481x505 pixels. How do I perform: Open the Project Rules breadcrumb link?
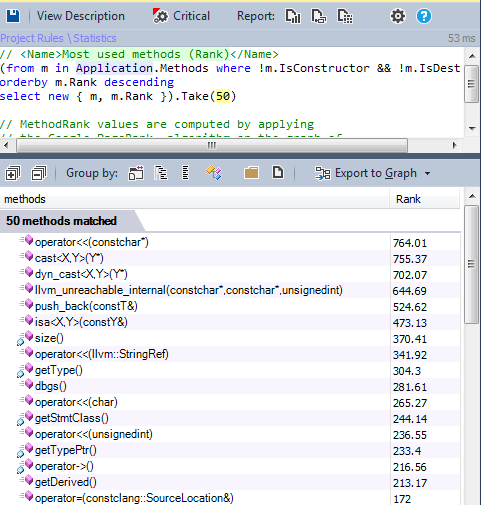coord(32,38)
